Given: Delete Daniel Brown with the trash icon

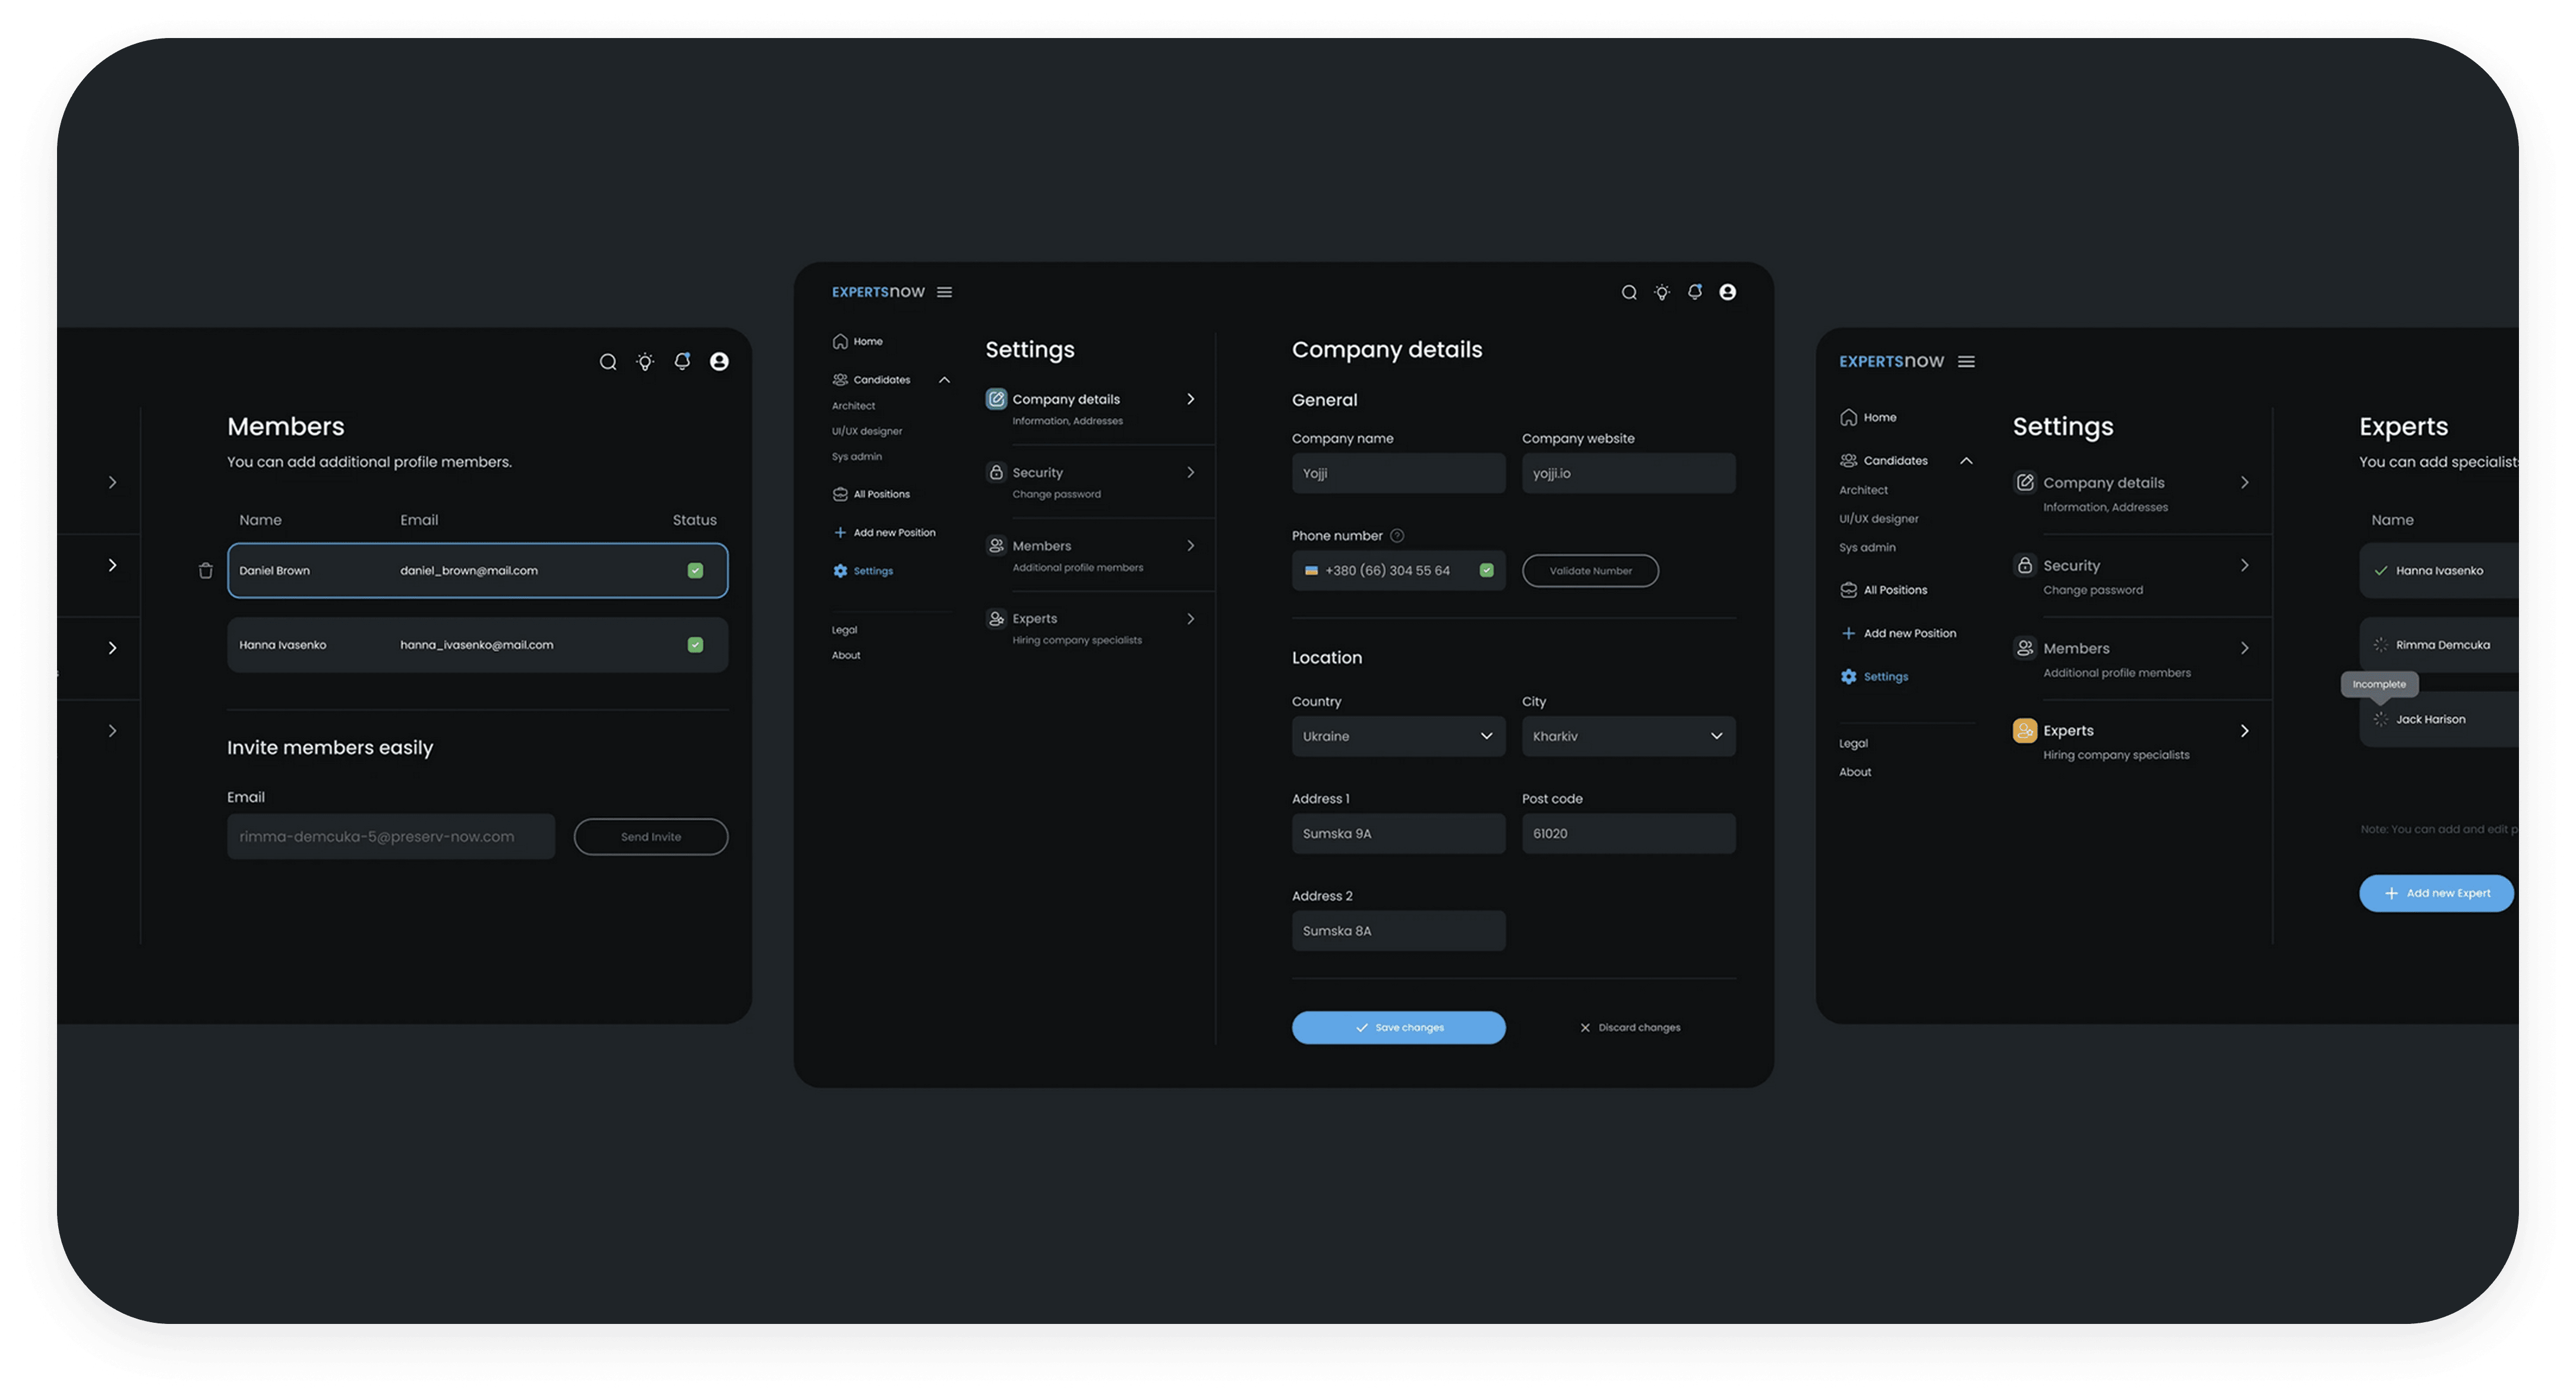Looking at the screenshot, I should [x=206, y=571].
